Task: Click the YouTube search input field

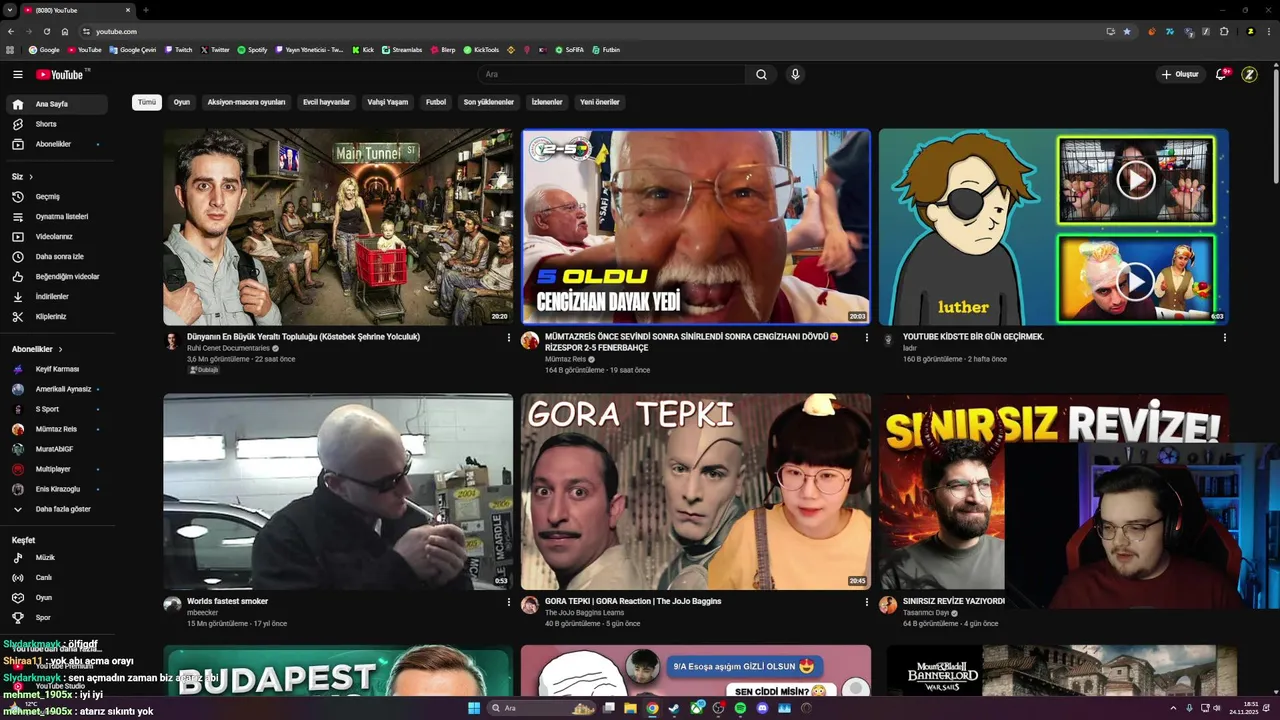Action: point(610,74)
